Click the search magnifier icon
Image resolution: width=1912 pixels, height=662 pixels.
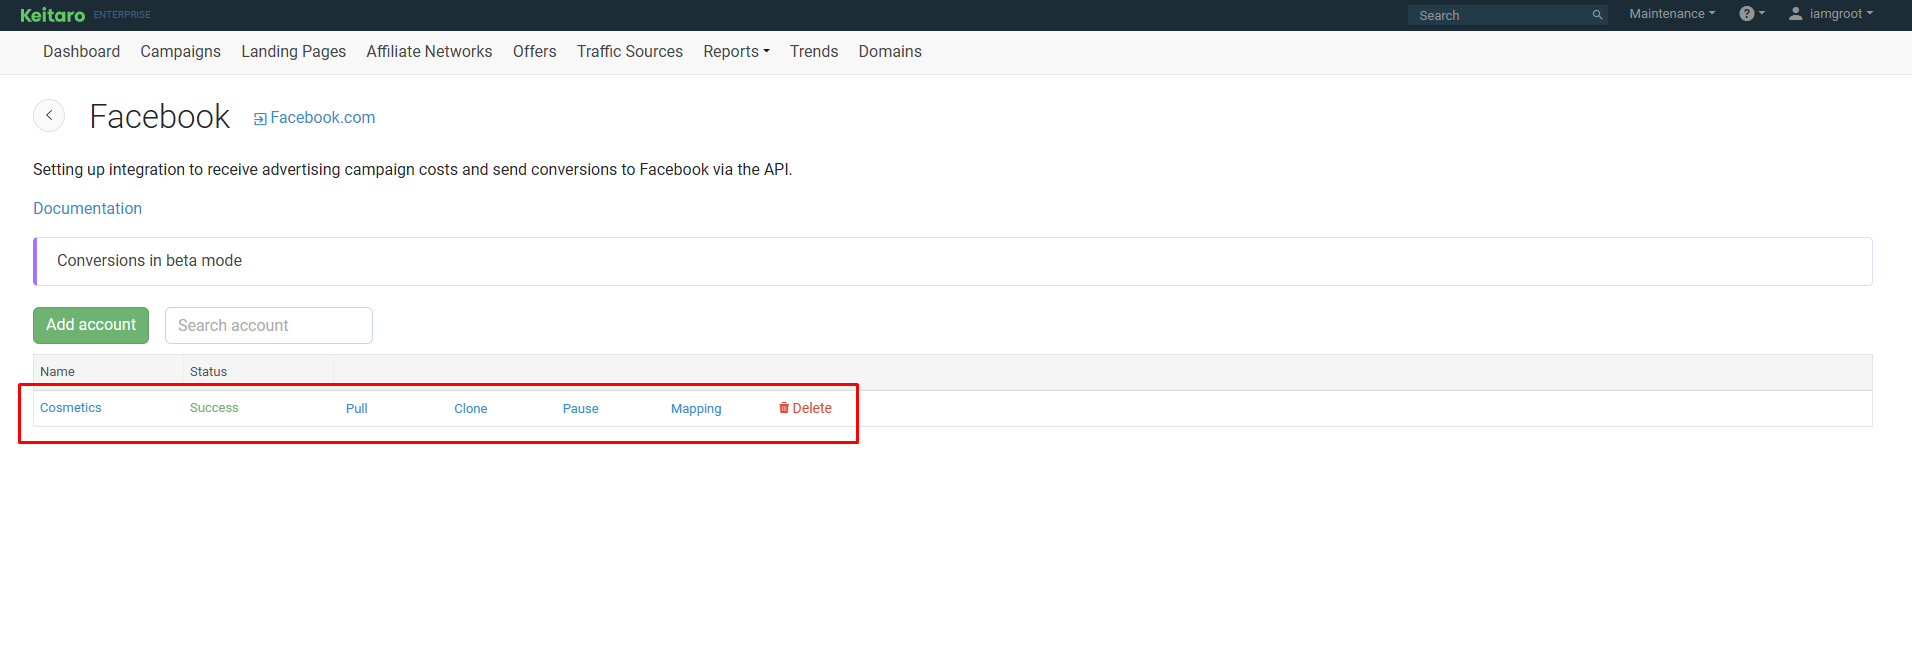coord(1597,15)
